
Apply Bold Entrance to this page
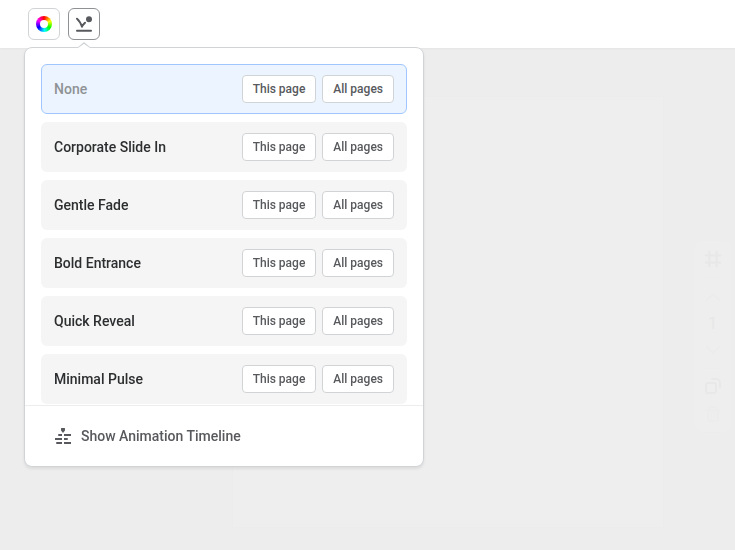point(279,263)
